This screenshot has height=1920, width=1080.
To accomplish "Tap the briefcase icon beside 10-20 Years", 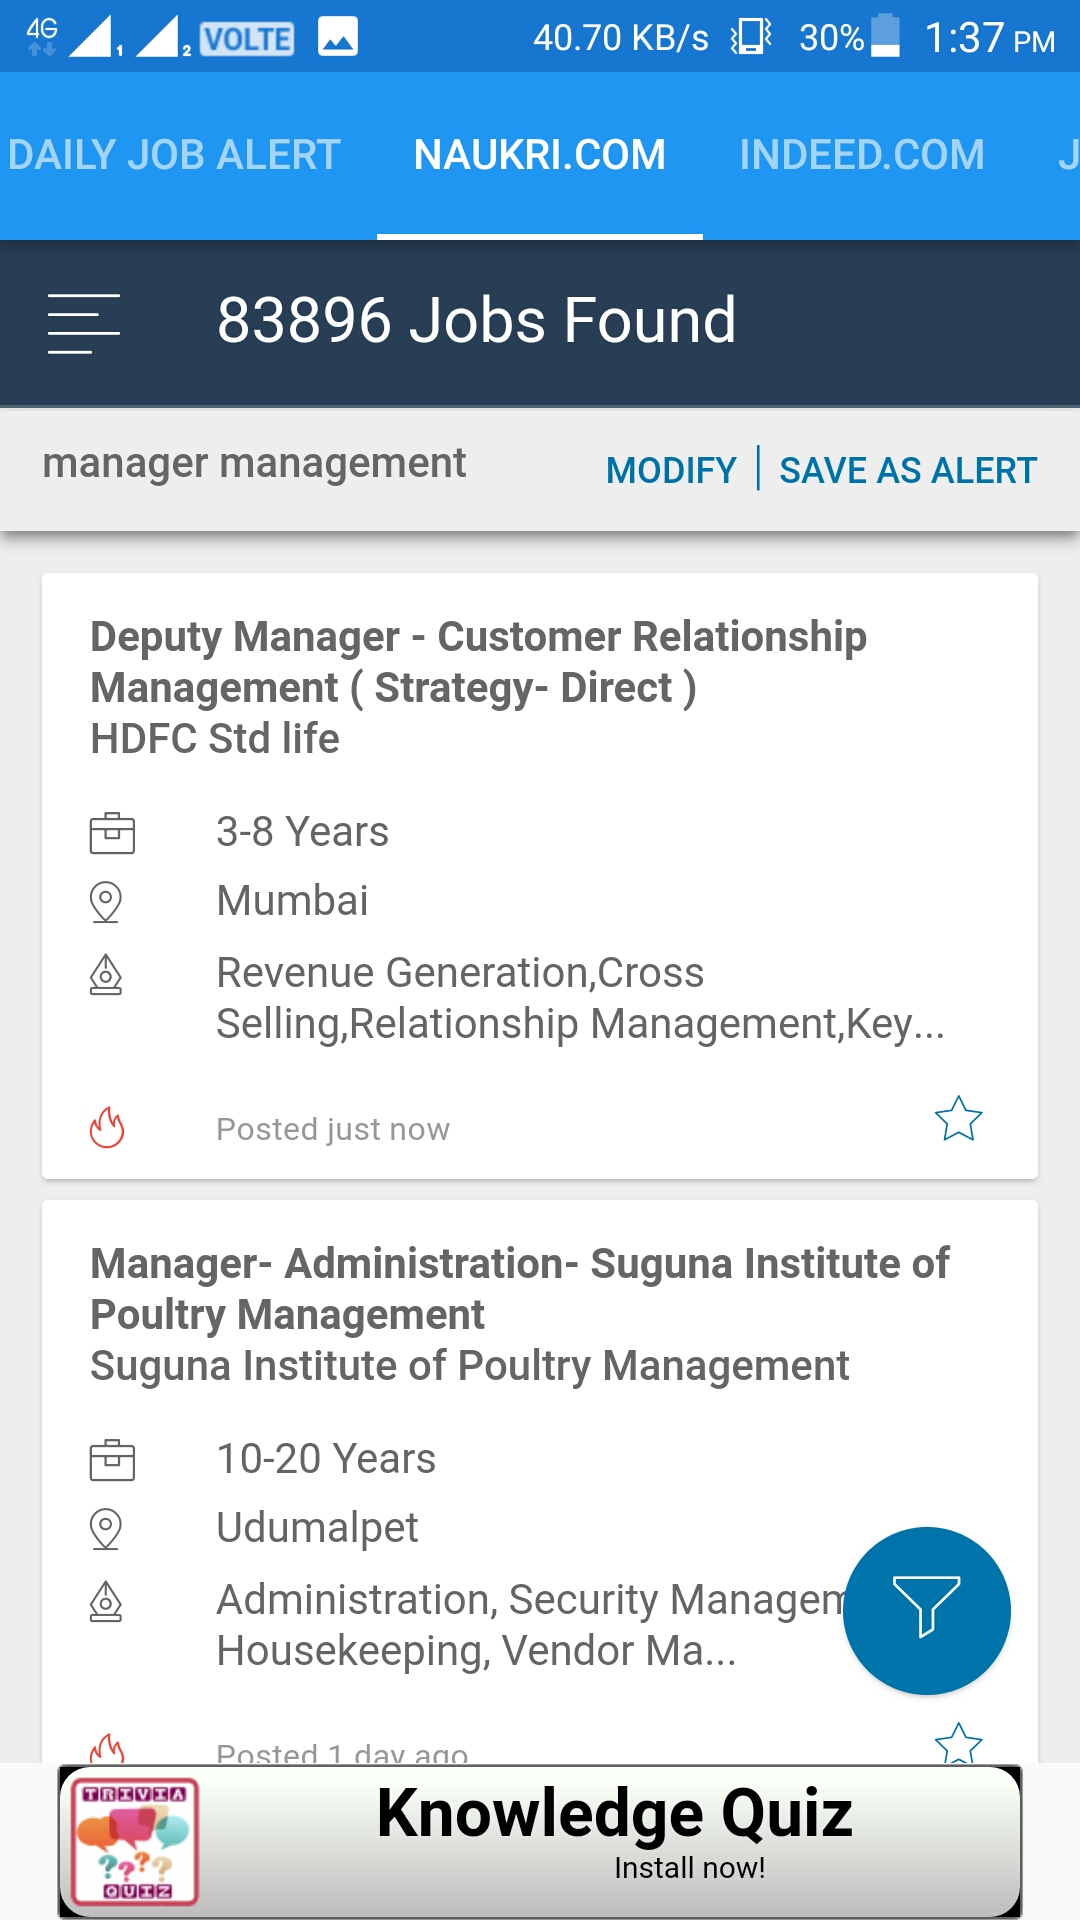I will pyautogui.click(x=112, y=1460).
